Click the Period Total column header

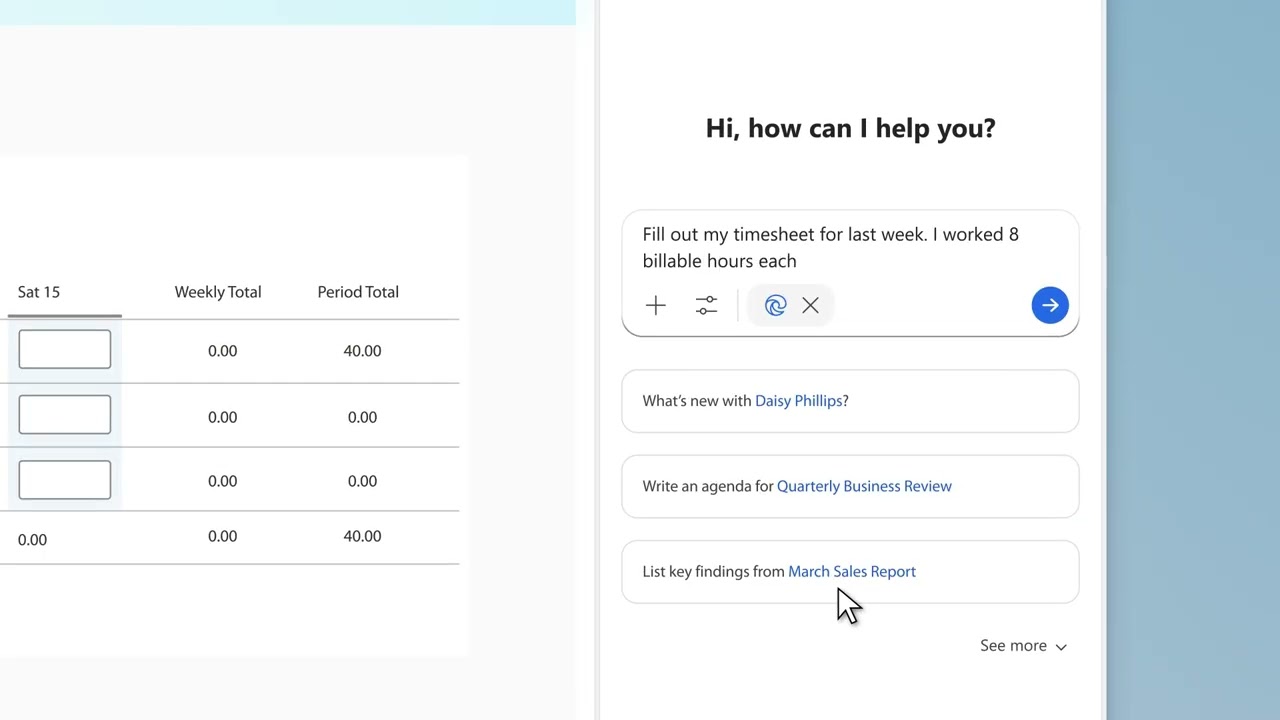[357, 292]
